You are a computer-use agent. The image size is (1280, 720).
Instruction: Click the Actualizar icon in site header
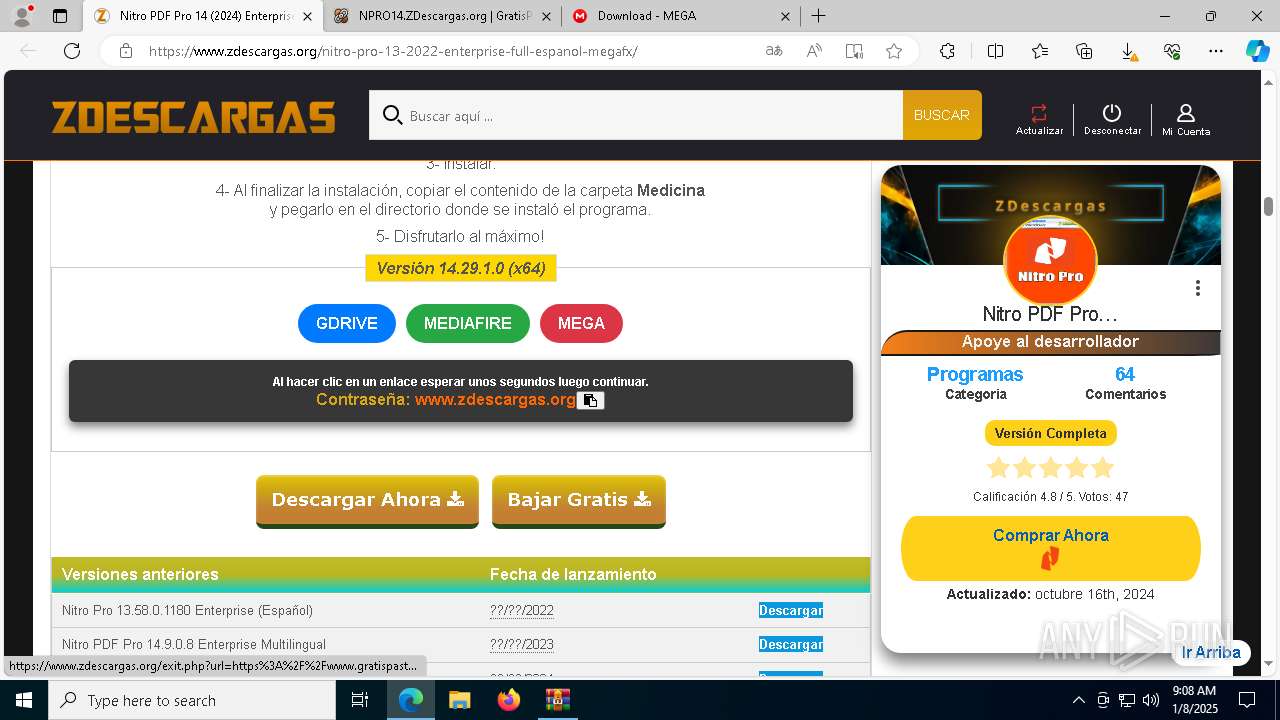pyautogui.click(x=1039, y=113)
